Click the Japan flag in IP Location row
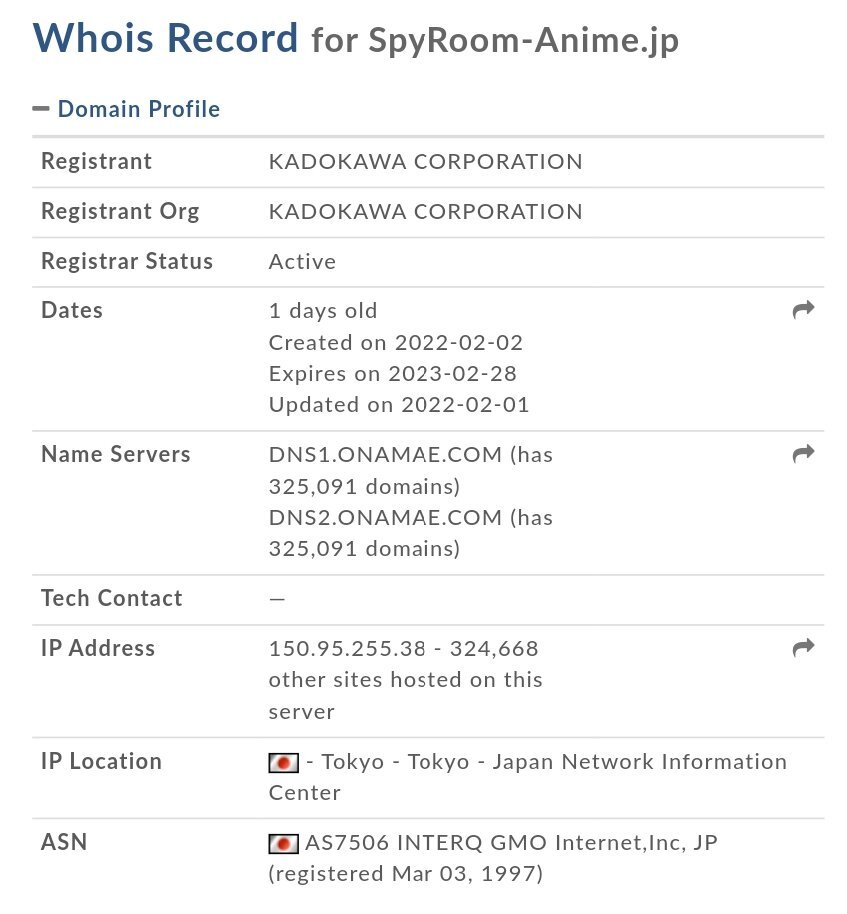This screenshot has height=914, width=847. (x=284, y=762)
